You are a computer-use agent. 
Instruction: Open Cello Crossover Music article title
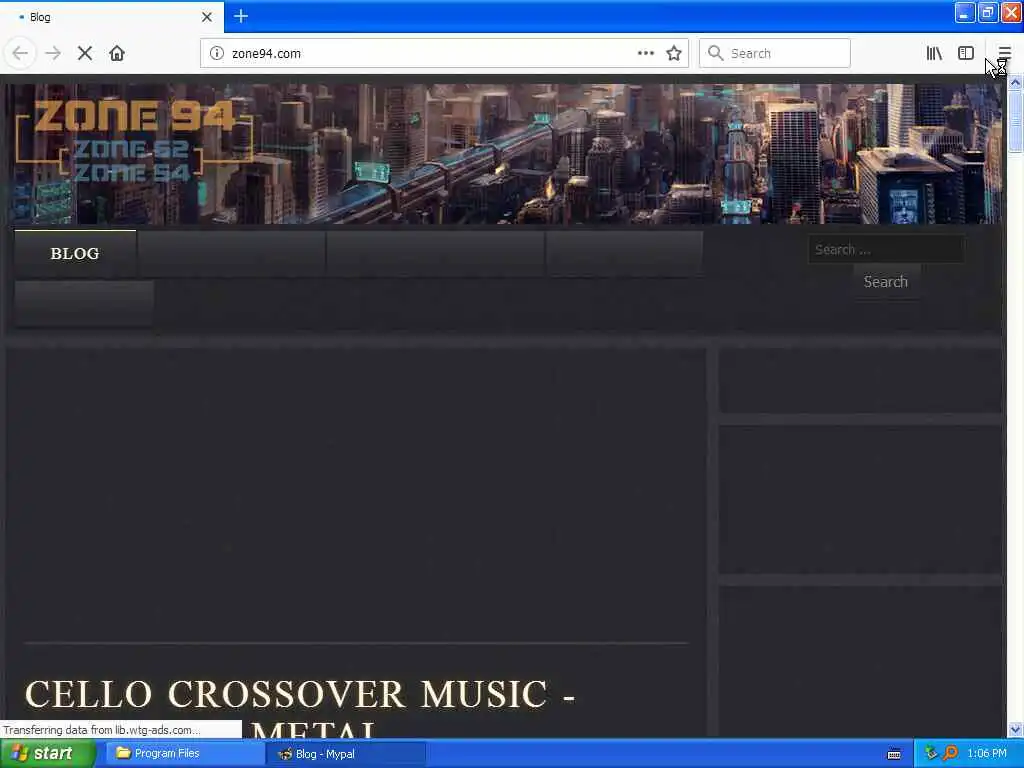point(299,708)
